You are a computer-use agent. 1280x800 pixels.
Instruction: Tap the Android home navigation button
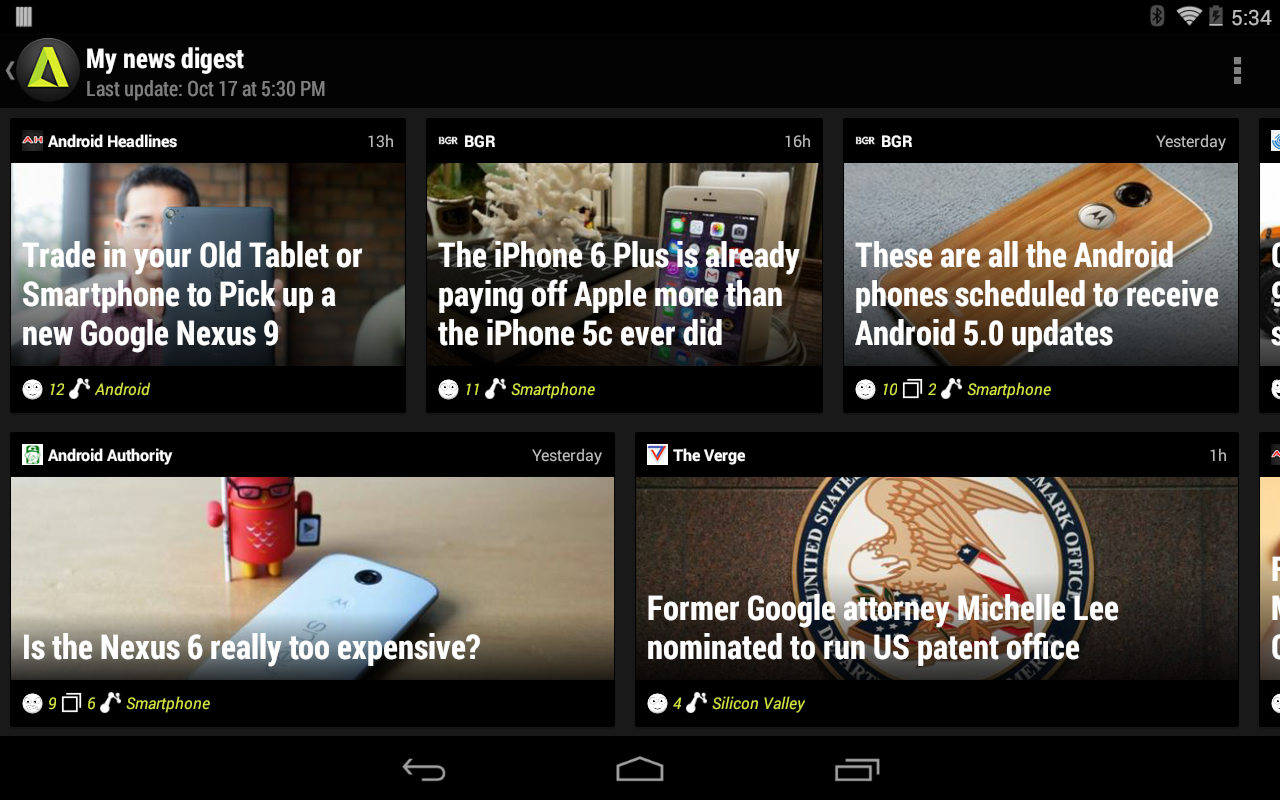(640, 769)
